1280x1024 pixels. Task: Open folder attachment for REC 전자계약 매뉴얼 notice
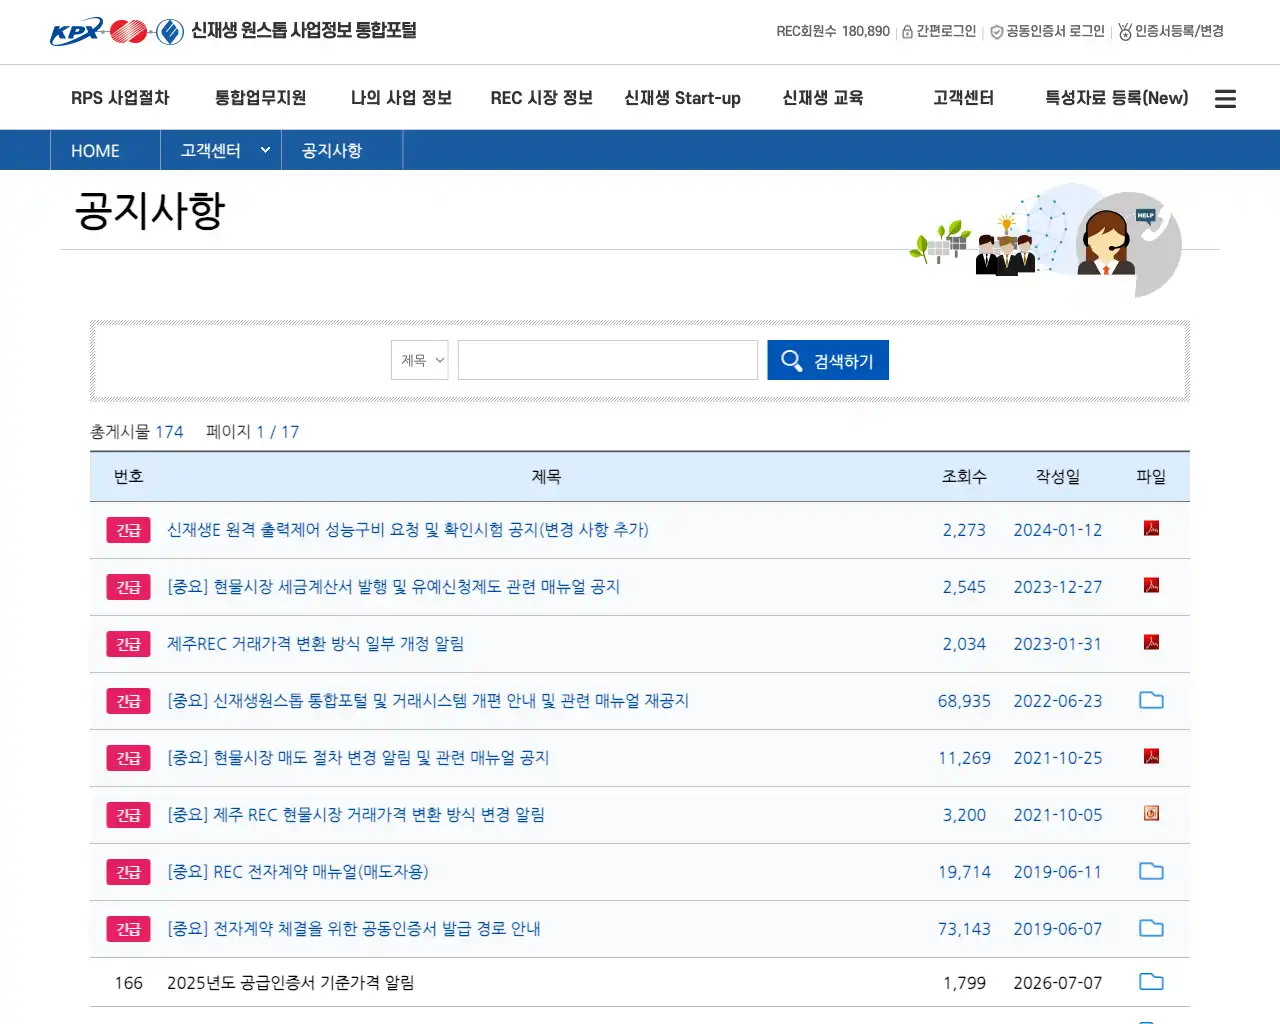click(1151, 871)
